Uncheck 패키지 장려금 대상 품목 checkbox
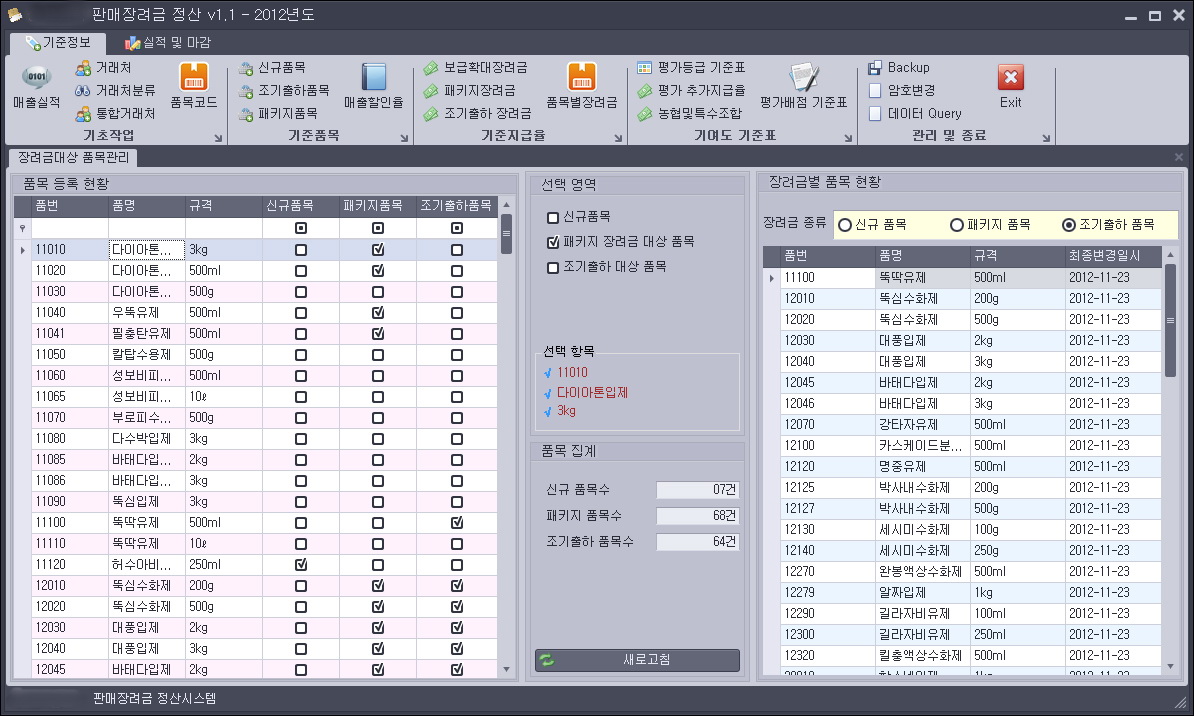 pyautogui.click(x=553, y=242)
